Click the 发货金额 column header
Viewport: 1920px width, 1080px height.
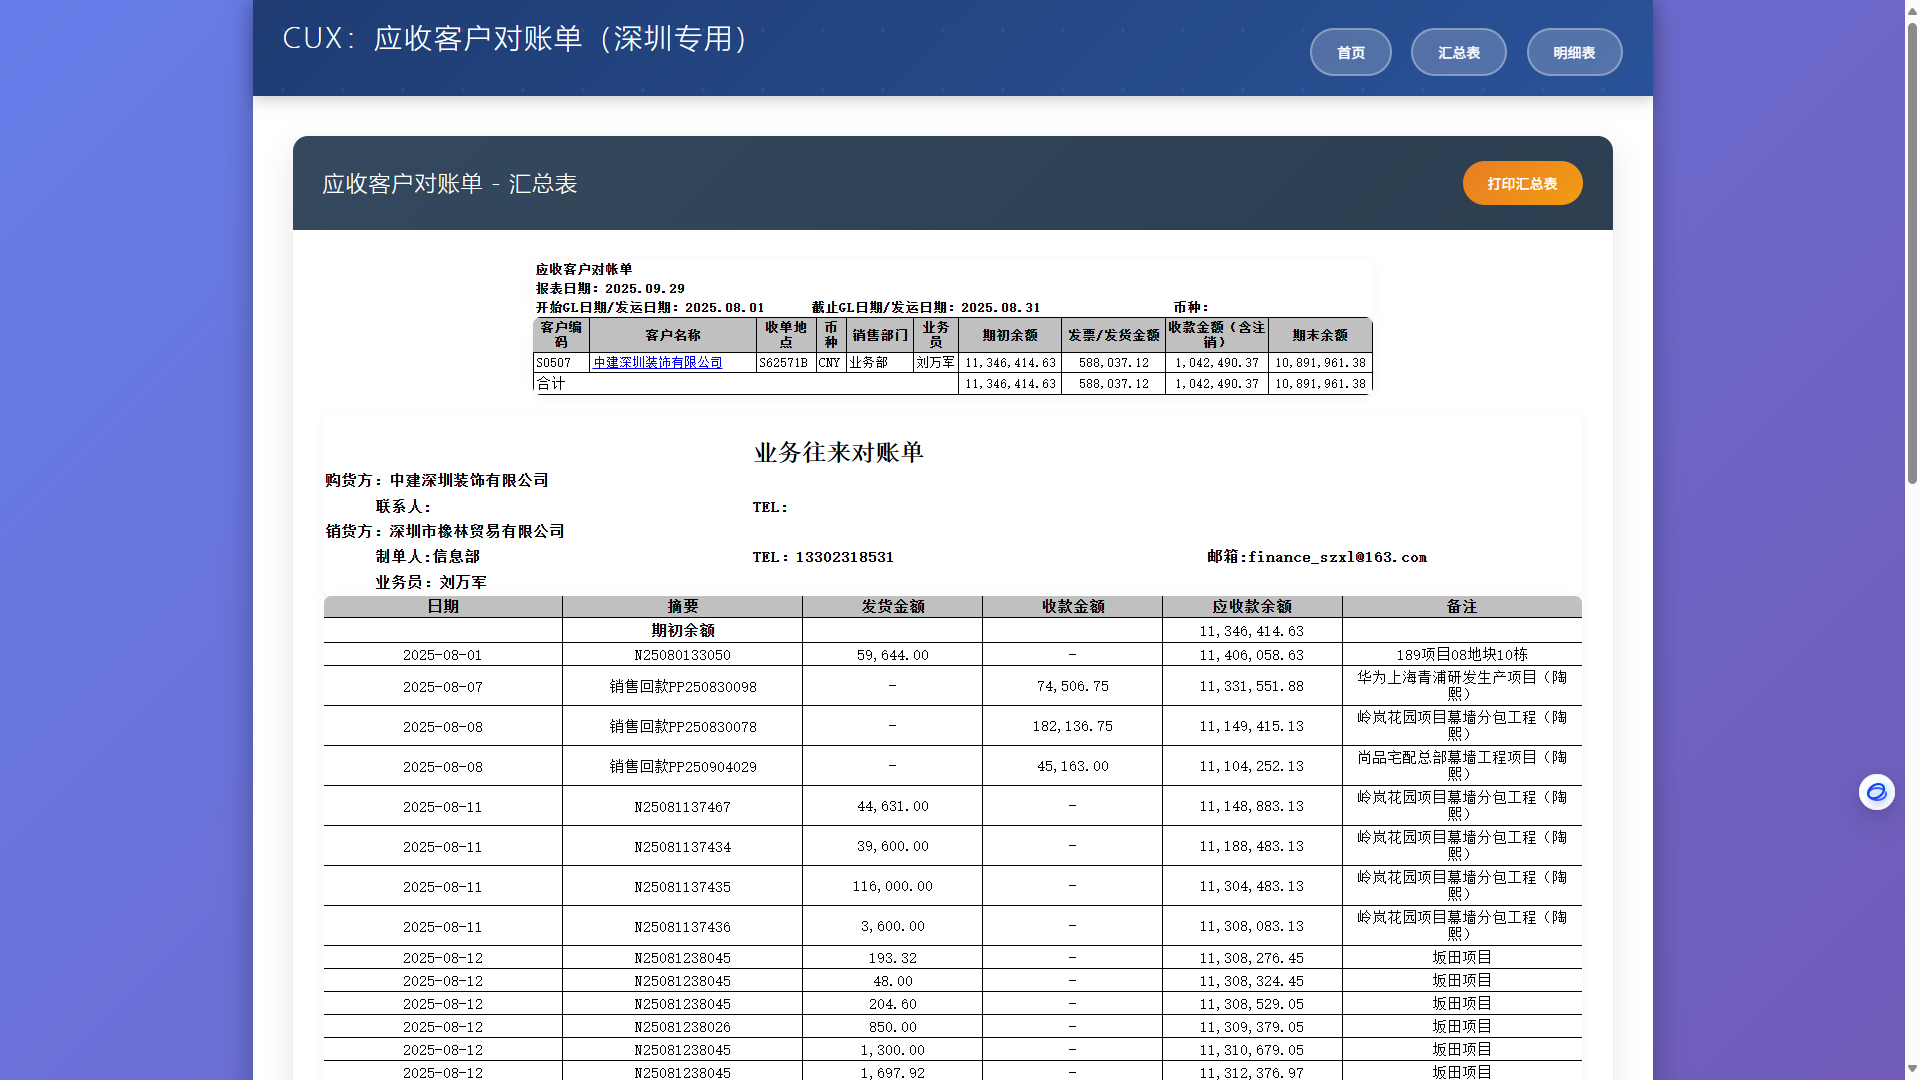(x=892, y=607)
